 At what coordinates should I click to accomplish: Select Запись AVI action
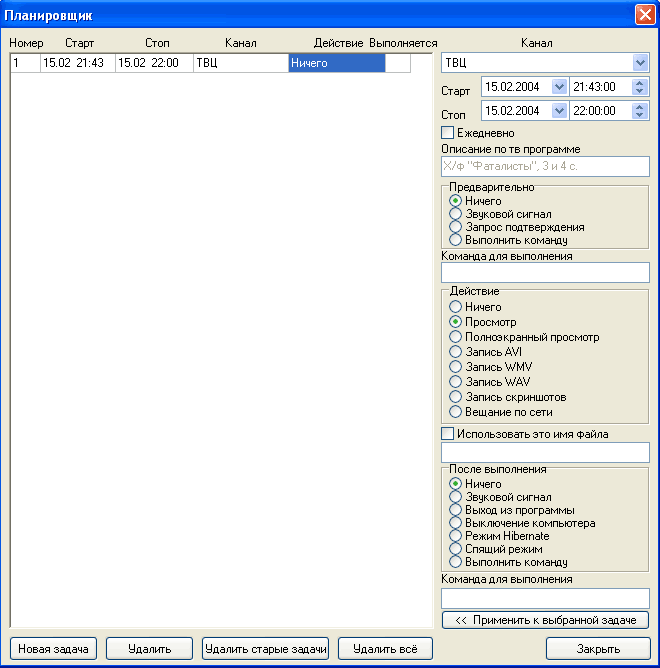pyautogui.click(x=456, y=352)
